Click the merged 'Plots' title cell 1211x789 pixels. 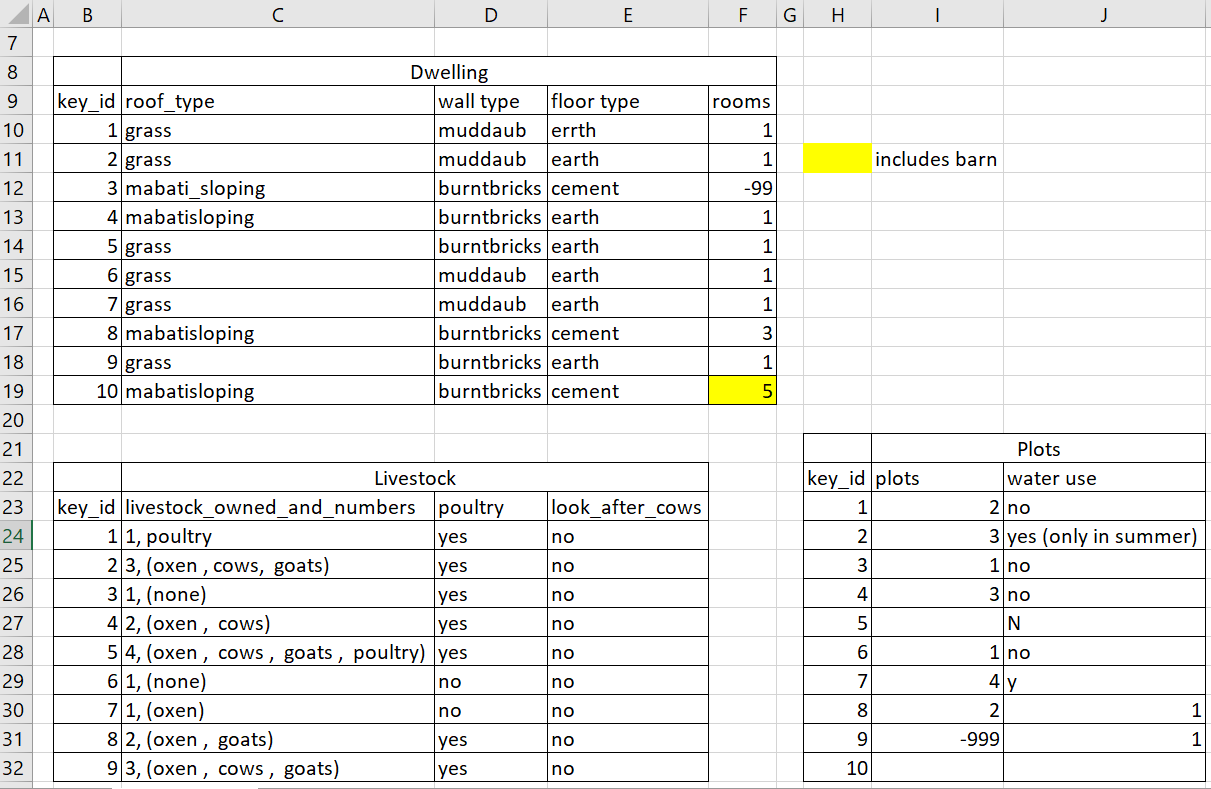[x=1038, y=449]
